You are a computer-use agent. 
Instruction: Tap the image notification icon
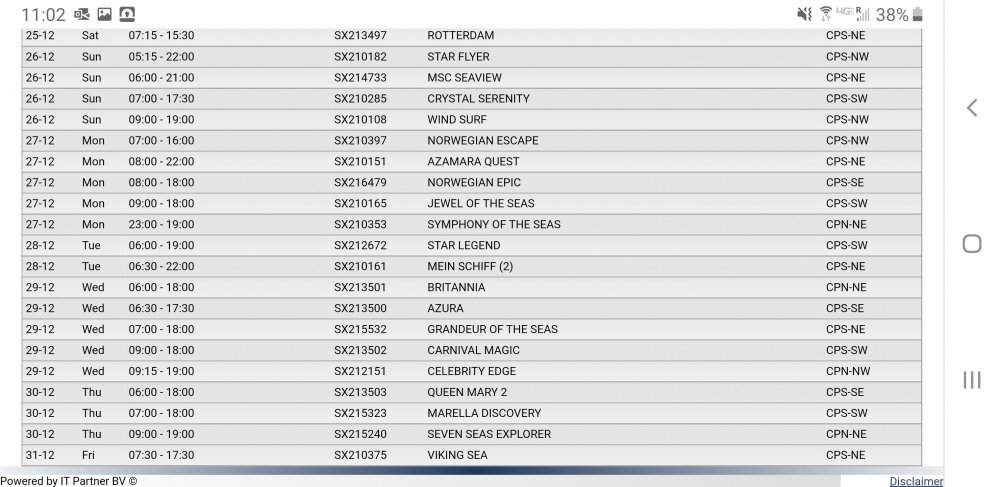(x=105, y=14)
